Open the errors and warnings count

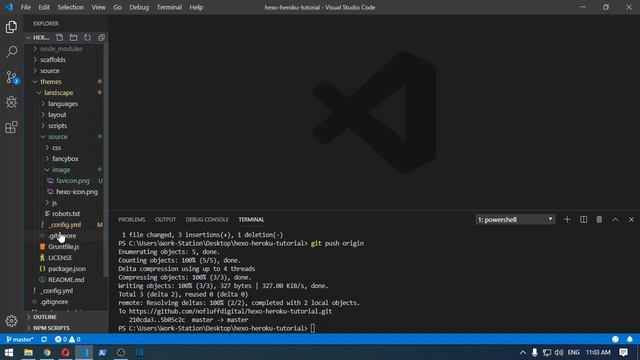pyautogui.click(x=67, y=339)
